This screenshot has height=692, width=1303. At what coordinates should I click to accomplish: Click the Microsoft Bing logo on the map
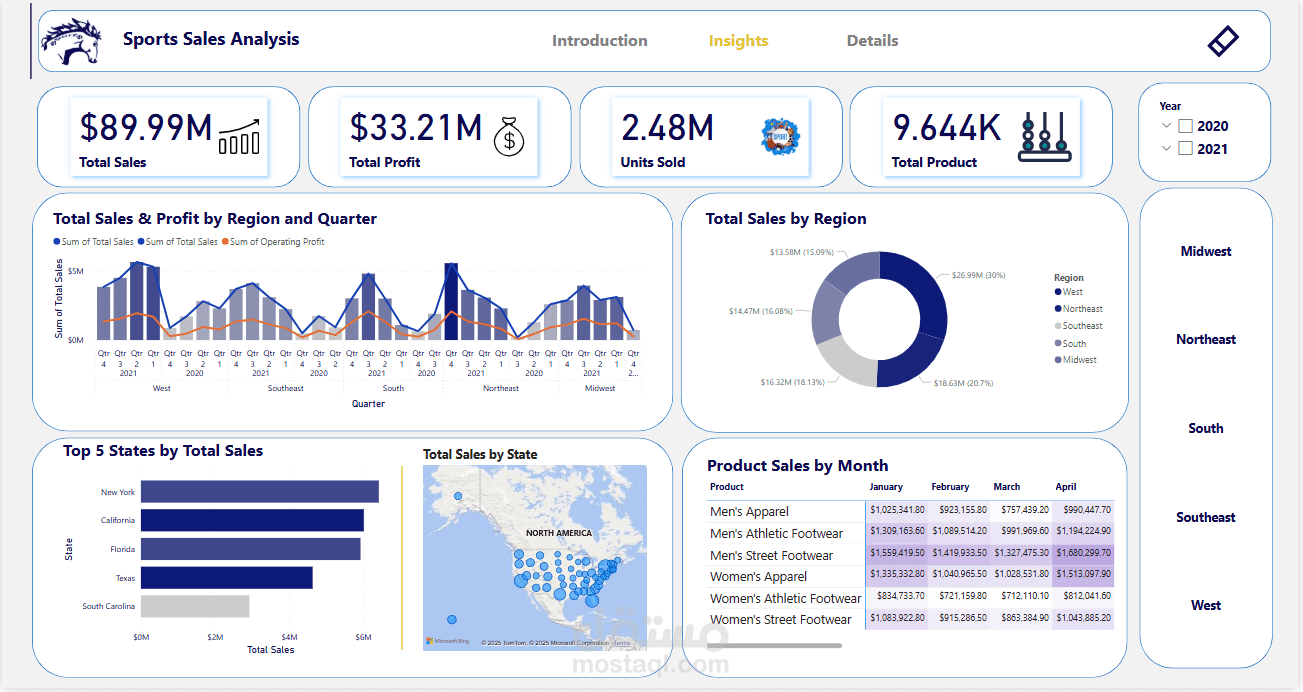pos(447,641)
